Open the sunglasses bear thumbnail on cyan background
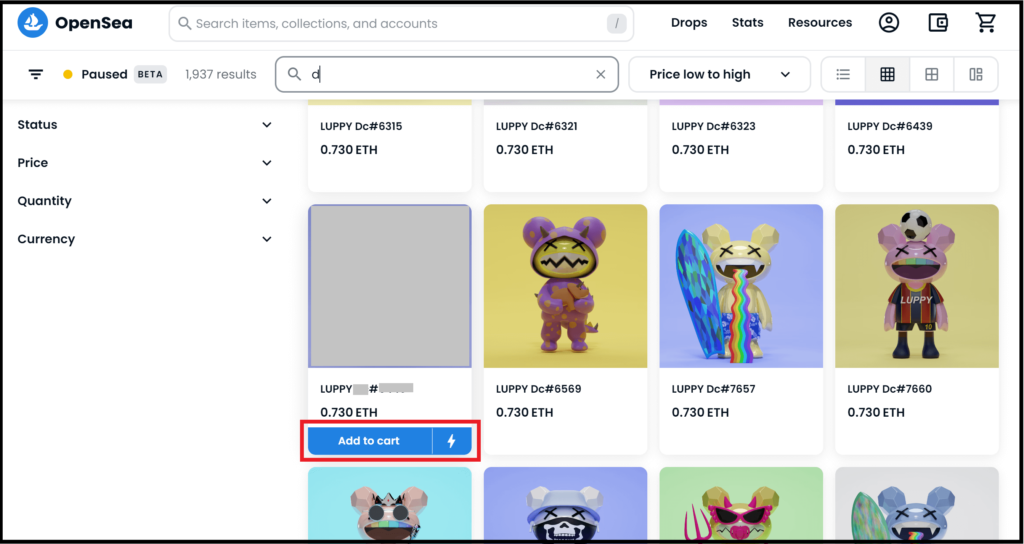The height and width of the screenshot is (544, 1024). 390,503
